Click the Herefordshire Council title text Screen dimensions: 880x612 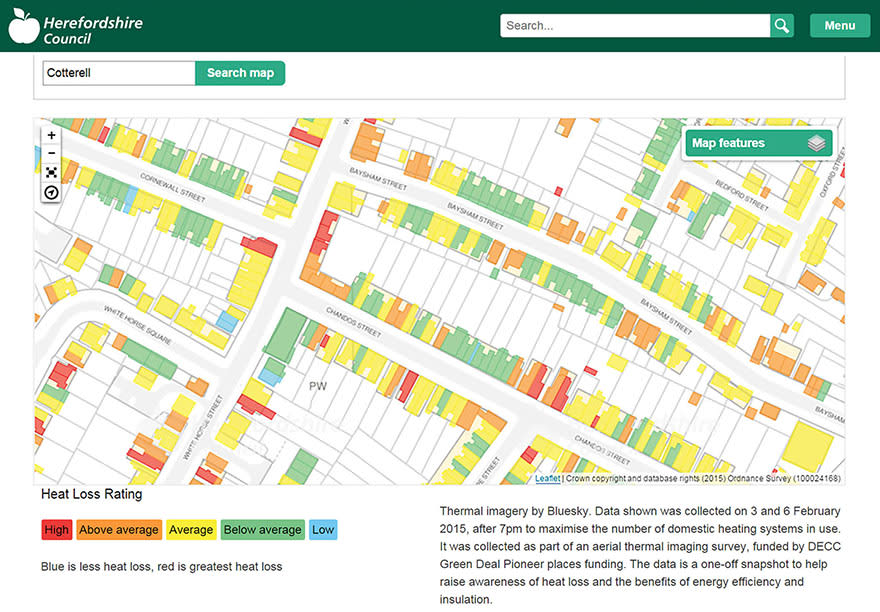pyautogui.click(x=92, y=29)
